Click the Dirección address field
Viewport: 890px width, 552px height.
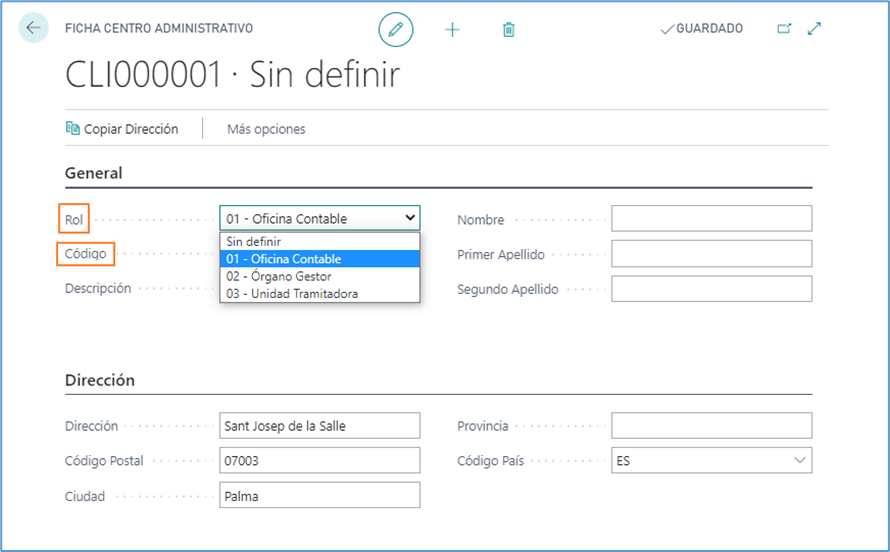click(319, 426)
